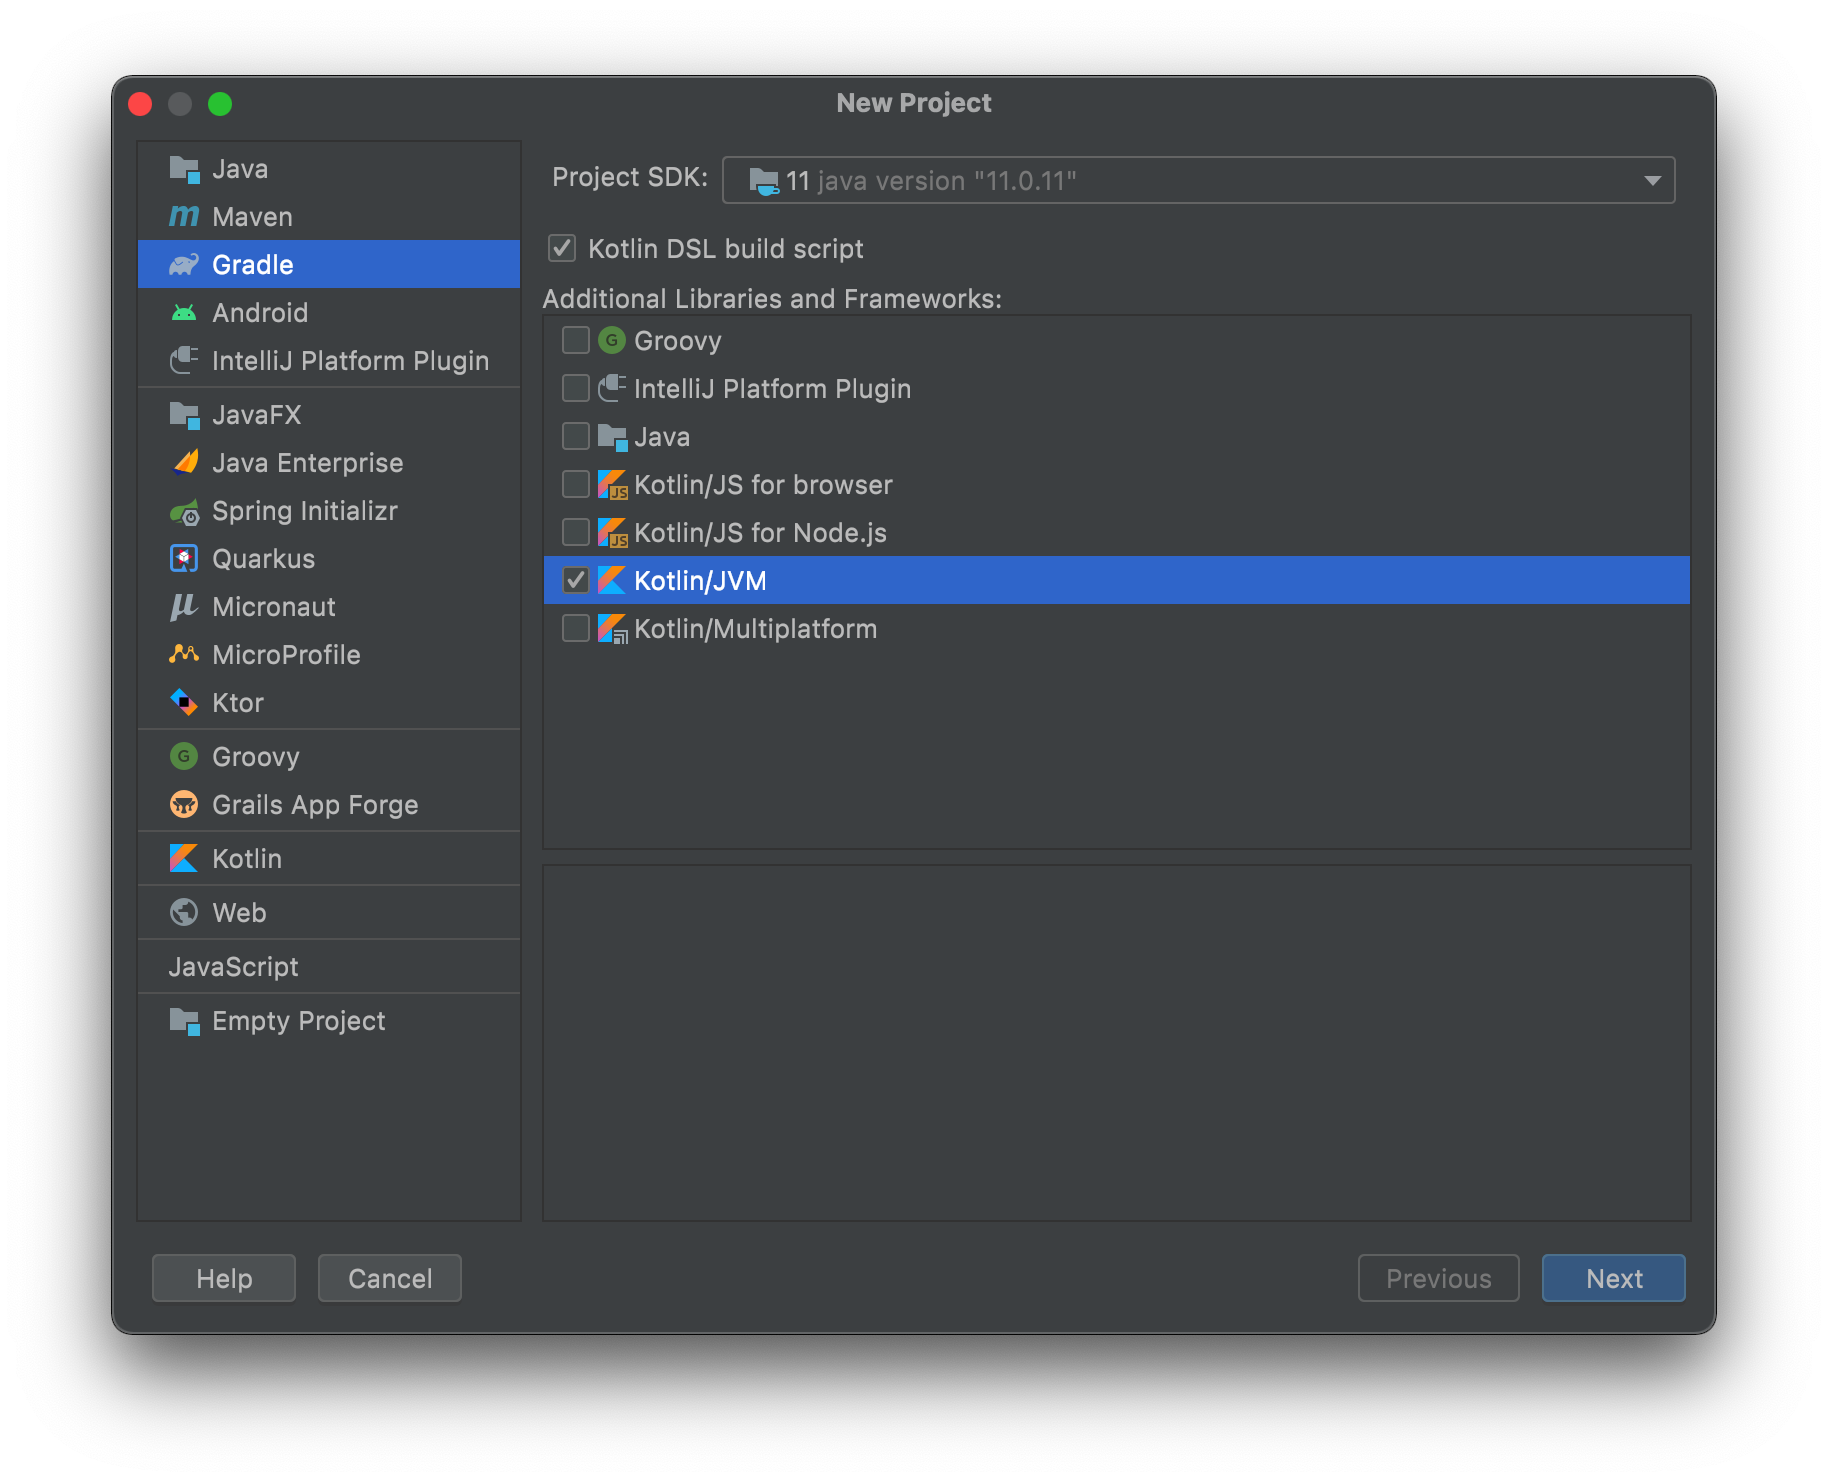Click the Kotlin/JS for Node.js icon
Image resolution: width=1828 pixels, height=1482 pixels.
click(612, 532)
